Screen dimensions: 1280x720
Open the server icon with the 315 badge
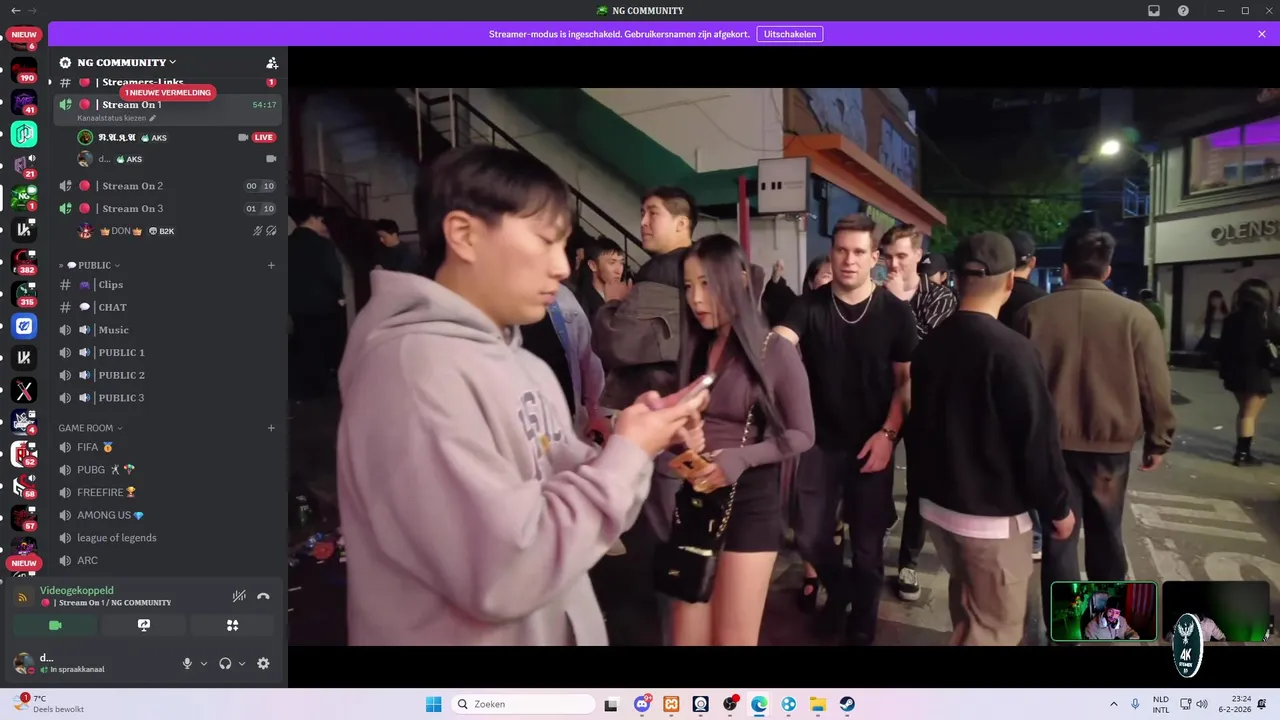click(x=24, y=294)
